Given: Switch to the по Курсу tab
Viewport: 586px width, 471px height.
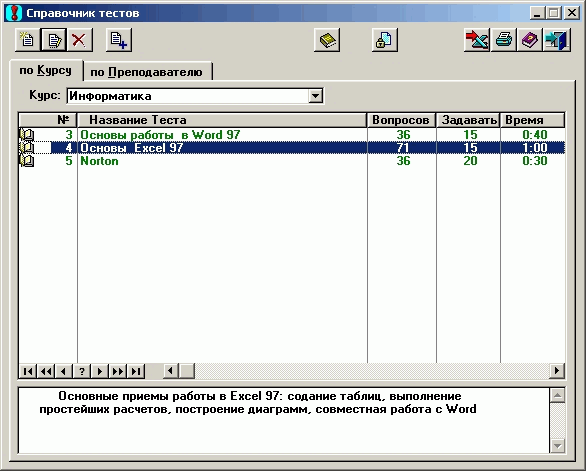Looking at the screenshot, I should pyautogui.click(x=46, y=70).
